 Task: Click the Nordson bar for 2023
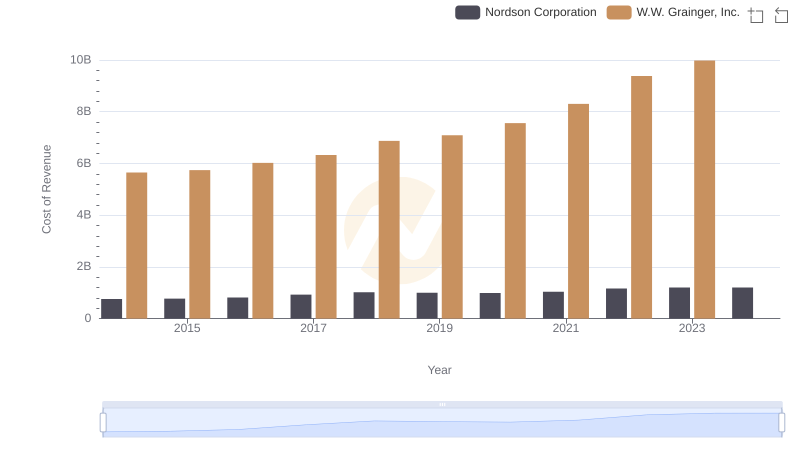tap(679, 303)
